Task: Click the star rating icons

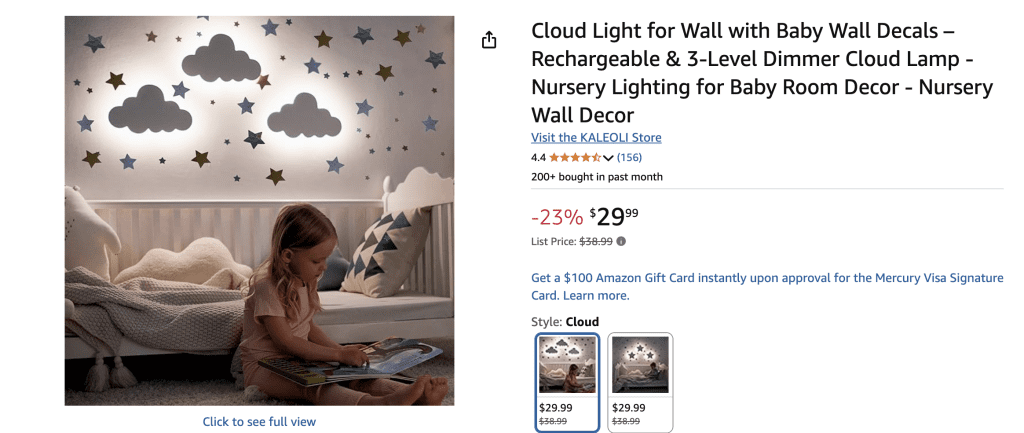Action: pos(575,157)
